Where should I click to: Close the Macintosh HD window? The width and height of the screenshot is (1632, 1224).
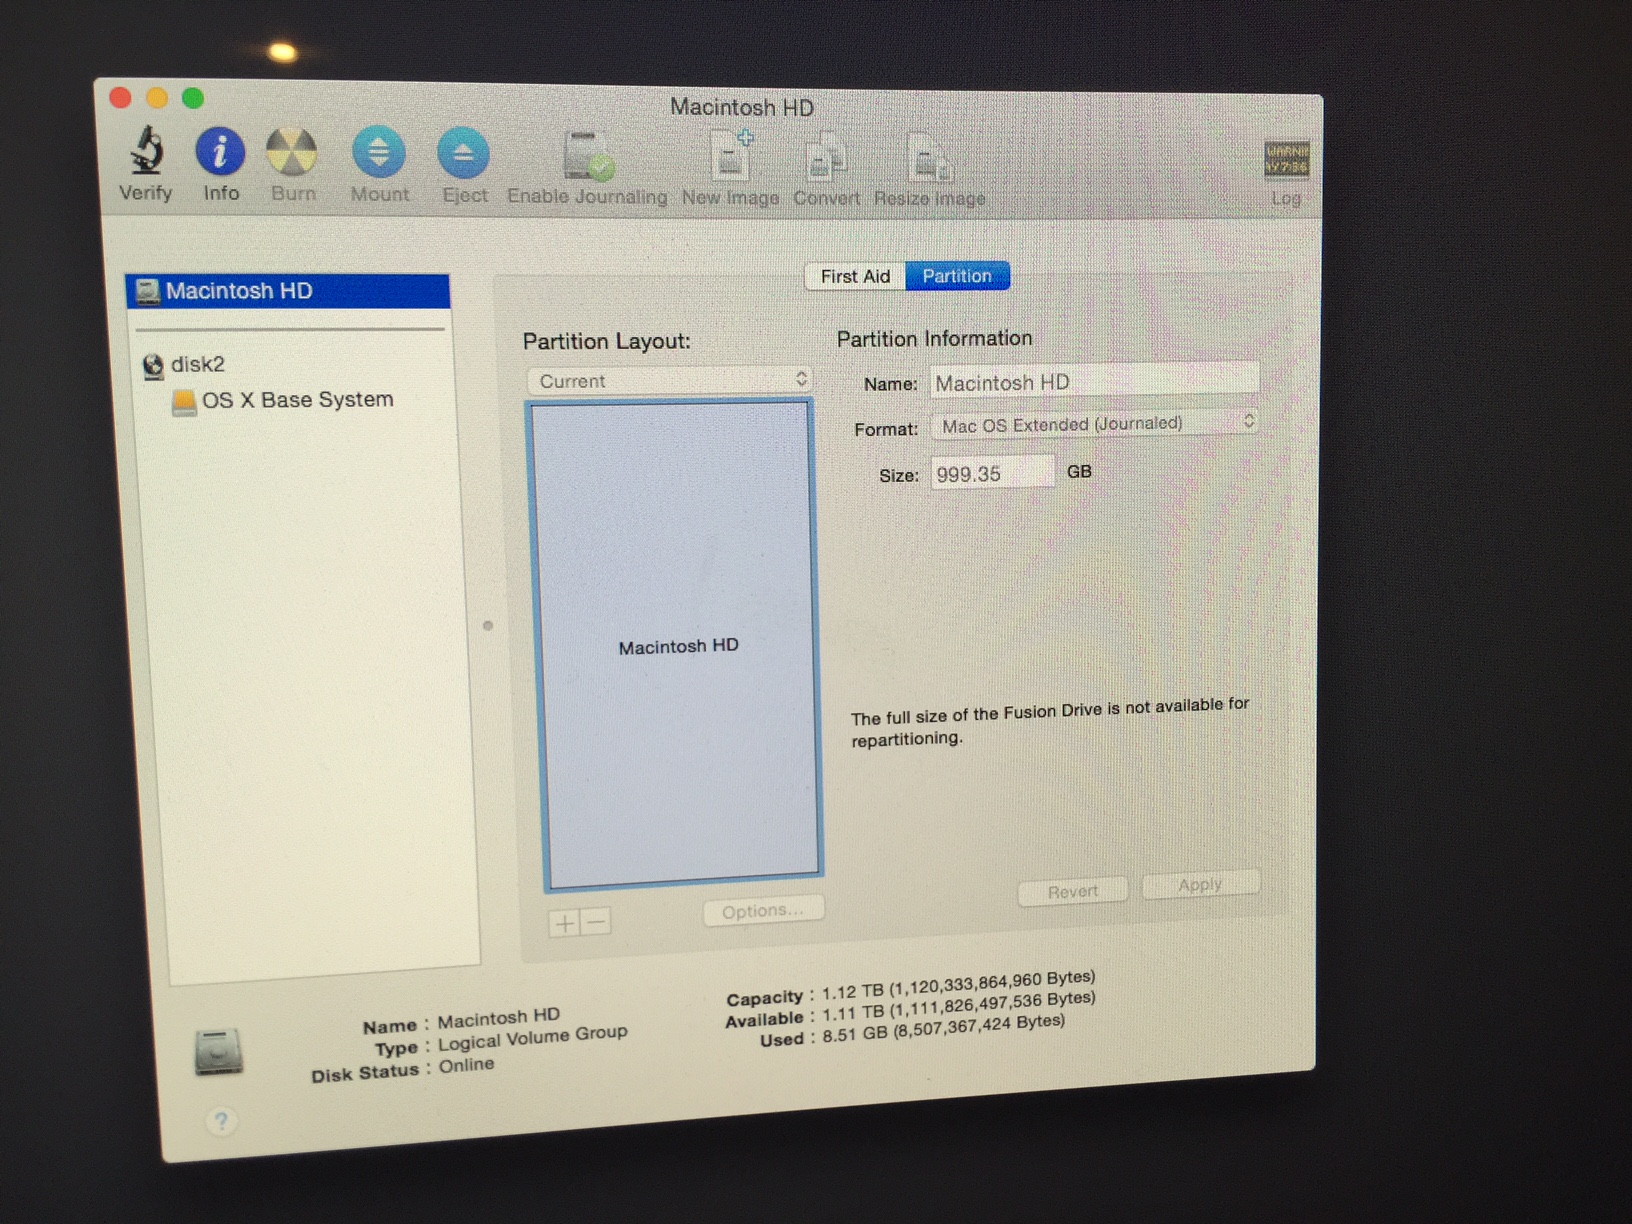121,97
